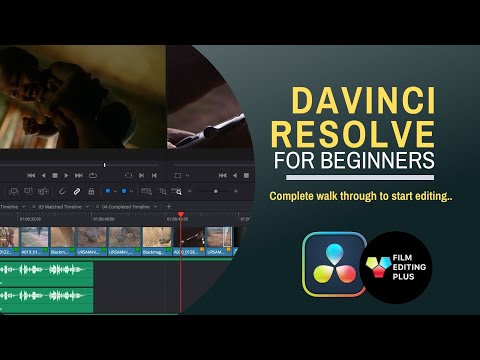Click the timeline zoom out minus button

click(x=190, y=191)
